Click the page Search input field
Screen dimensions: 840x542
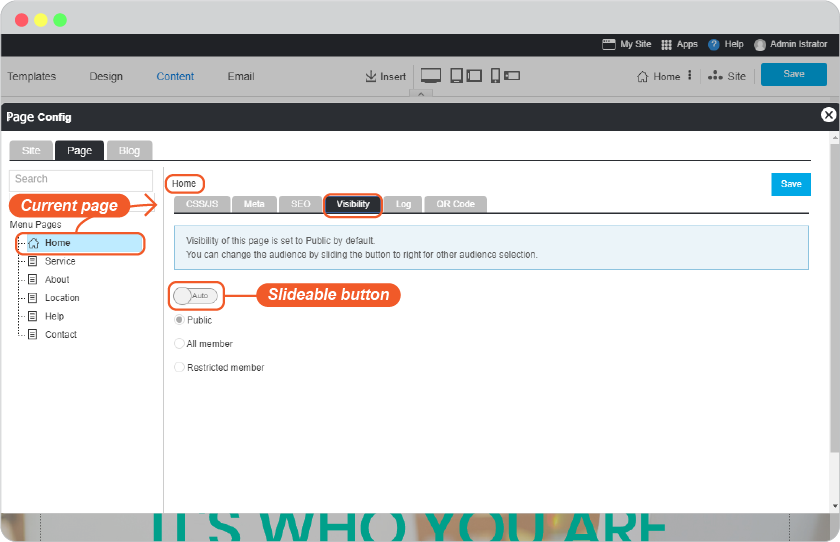[81, 180]
